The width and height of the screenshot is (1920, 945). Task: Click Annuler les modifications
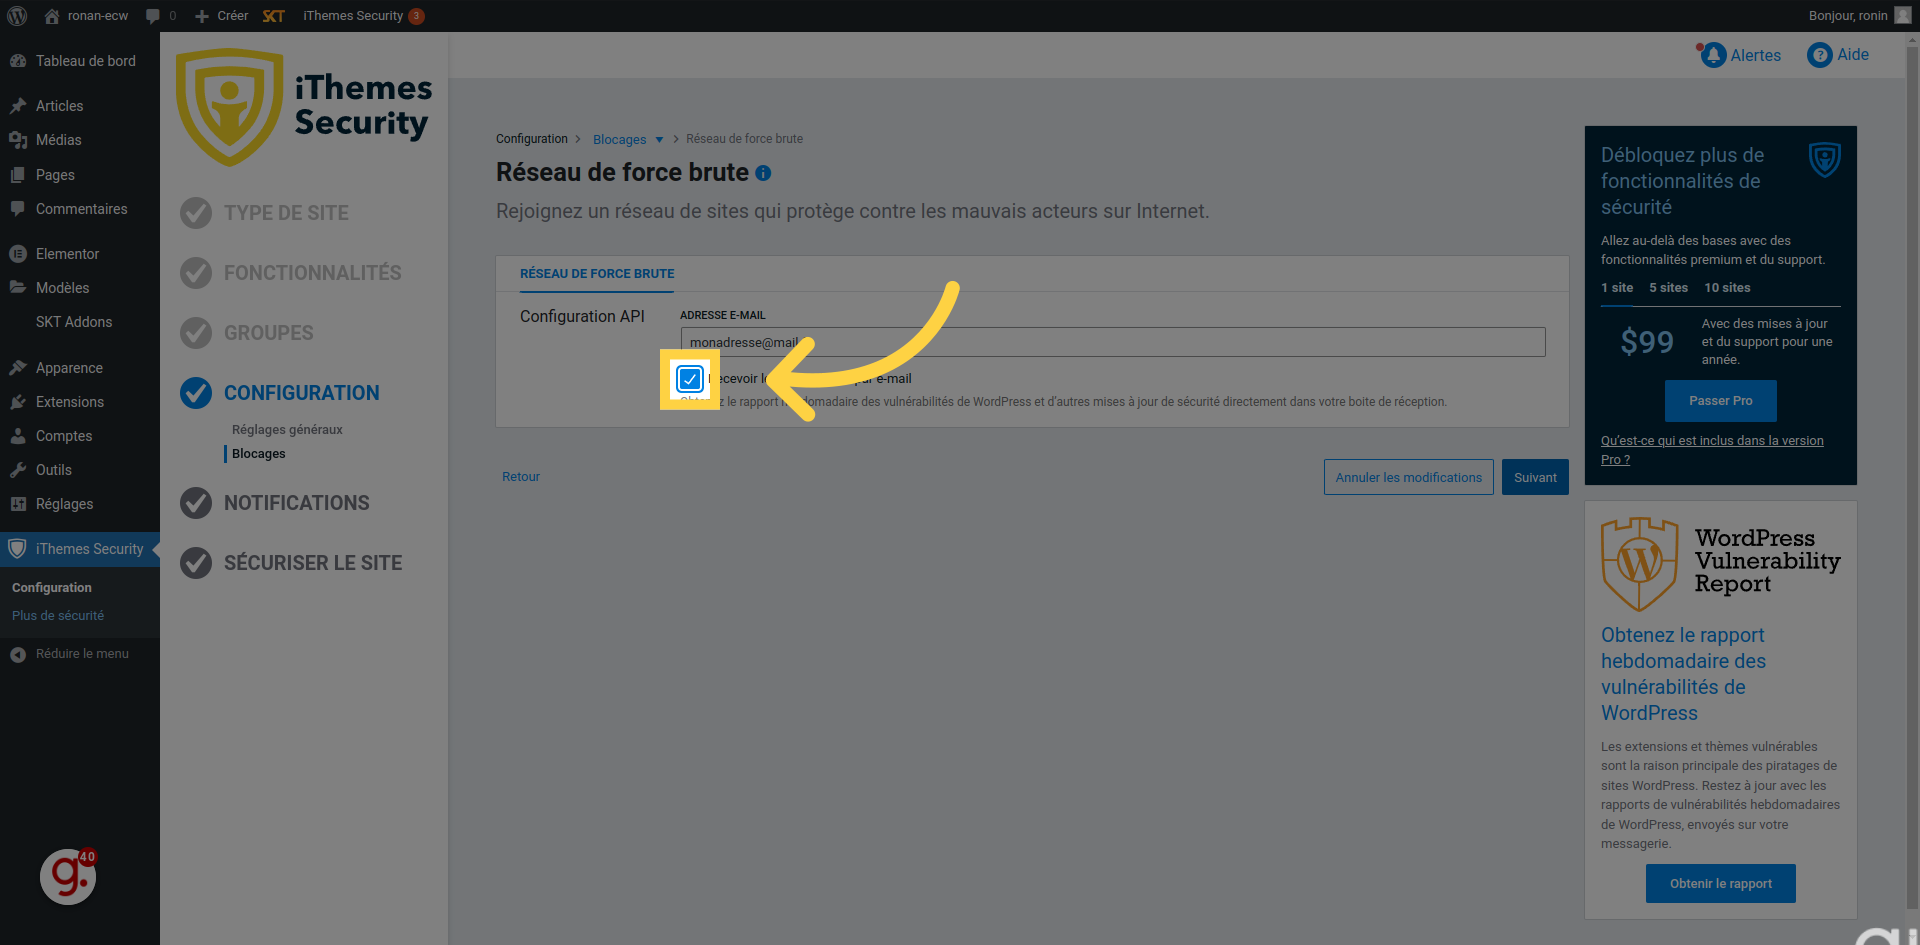pos(1409,477)
